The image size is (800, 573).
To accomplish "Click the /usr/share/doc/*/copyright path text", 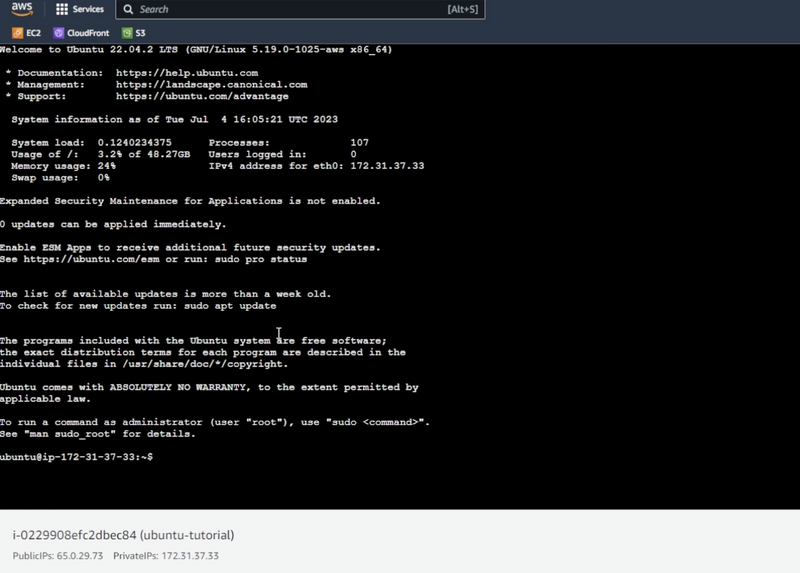I will tap(205, 364).
